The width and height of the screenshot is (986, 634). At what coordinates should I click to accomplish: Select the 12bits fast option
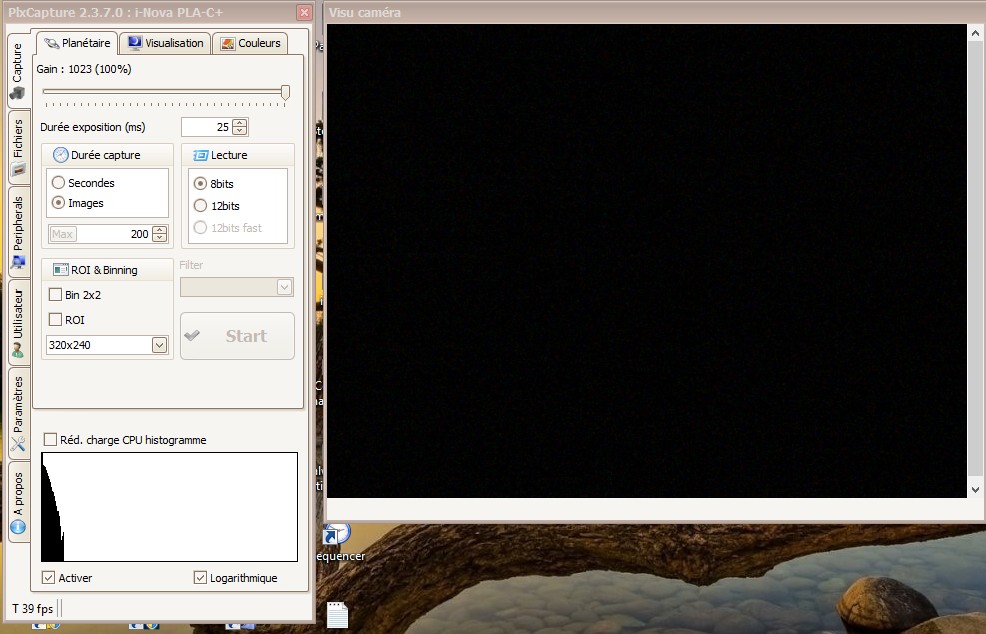click(201, 228)
